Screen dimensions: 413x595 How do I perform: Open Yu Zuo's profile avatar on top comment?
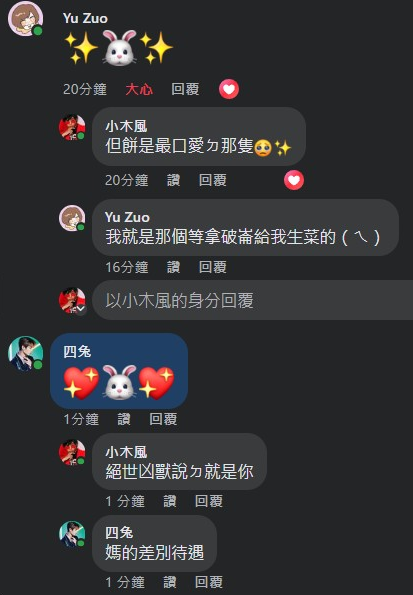pyautogui.click(x=25, y=19)
